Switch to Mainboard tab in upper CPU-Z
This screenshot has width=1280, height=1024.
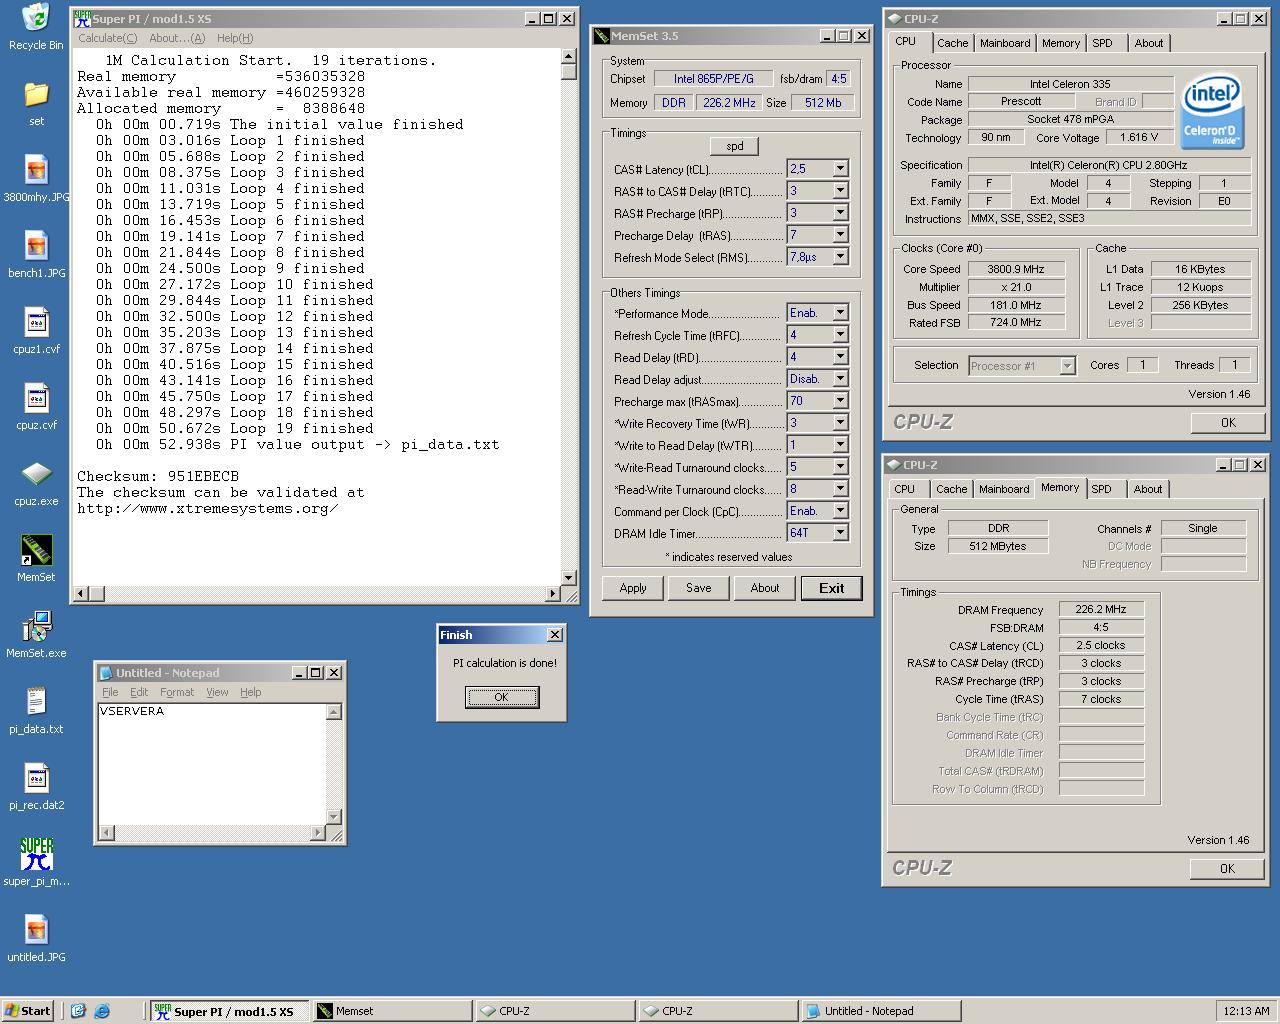(1005, 43)
